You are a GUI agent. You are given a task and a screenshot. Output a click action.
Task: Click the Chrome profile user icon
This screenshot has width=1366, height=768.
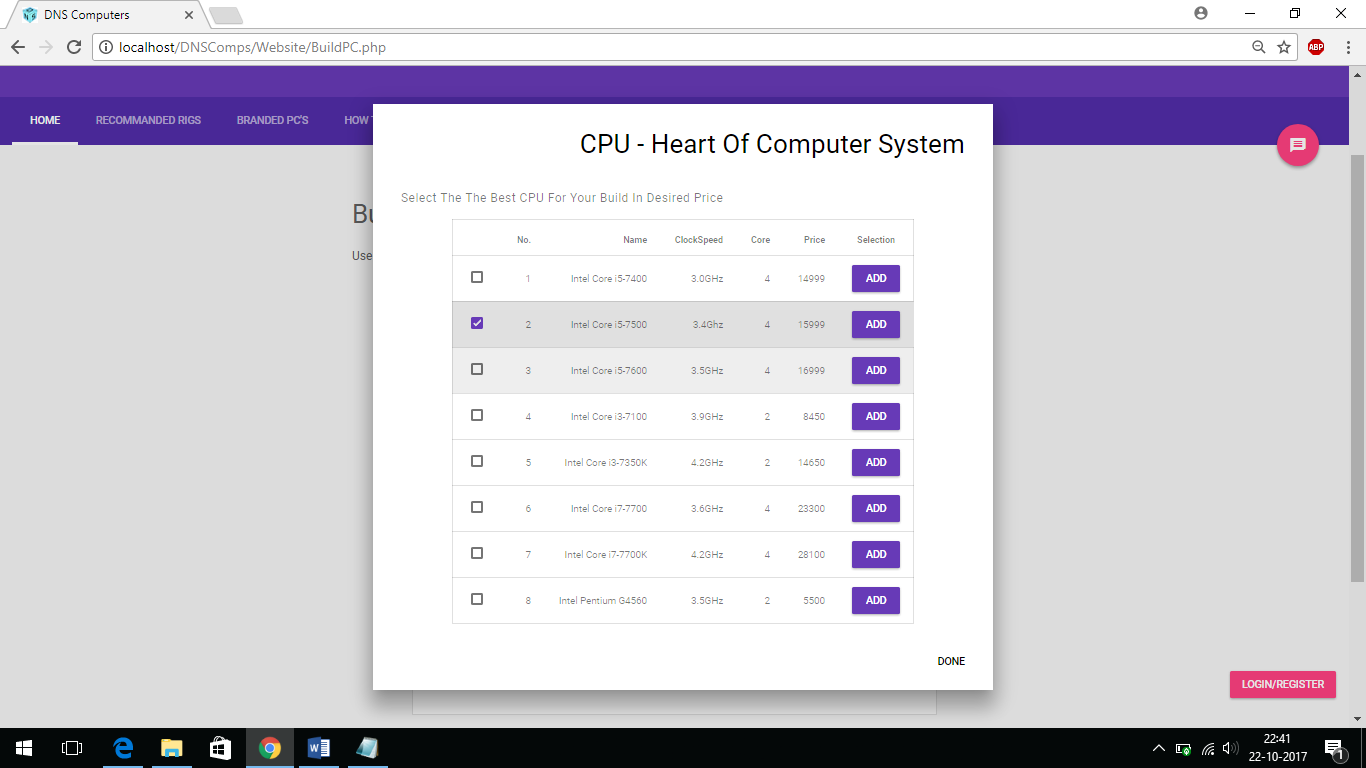1201,13
